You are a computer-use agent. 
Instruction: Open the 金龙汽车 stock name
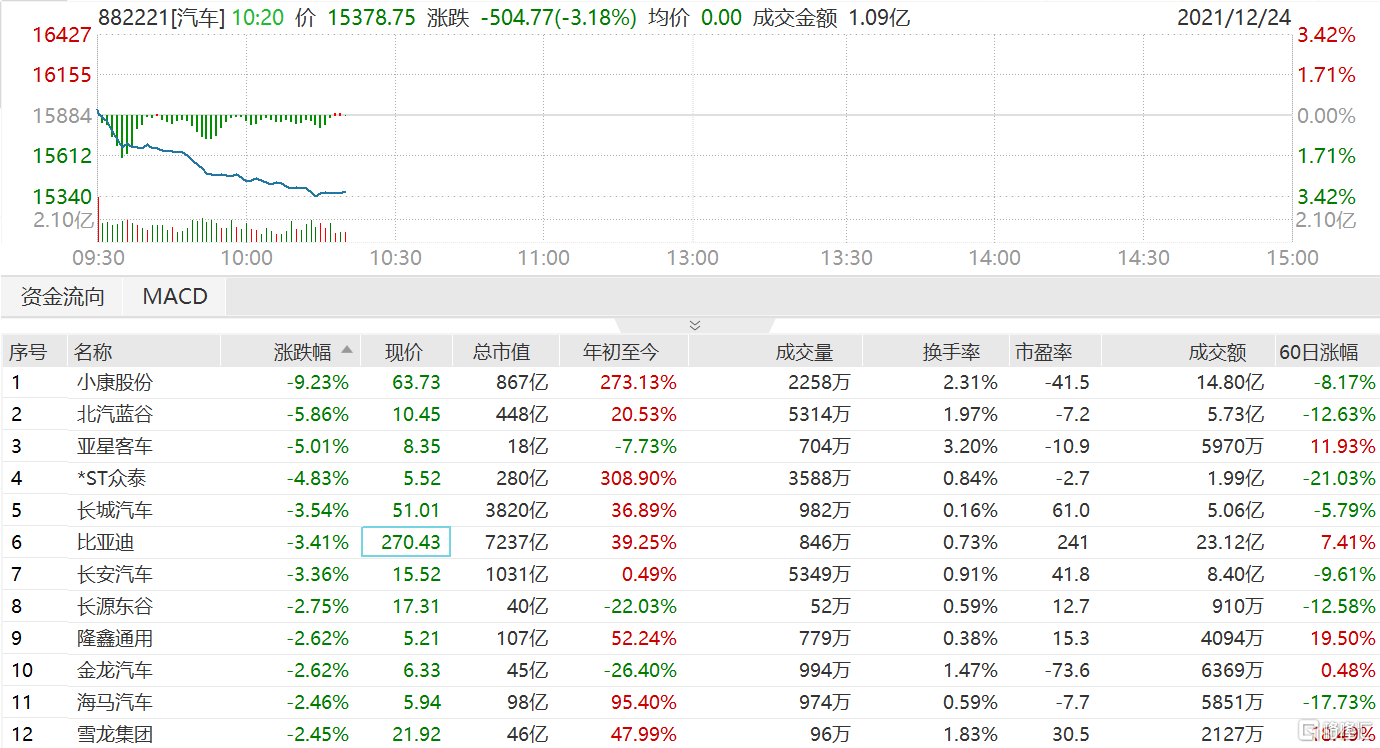115,671
